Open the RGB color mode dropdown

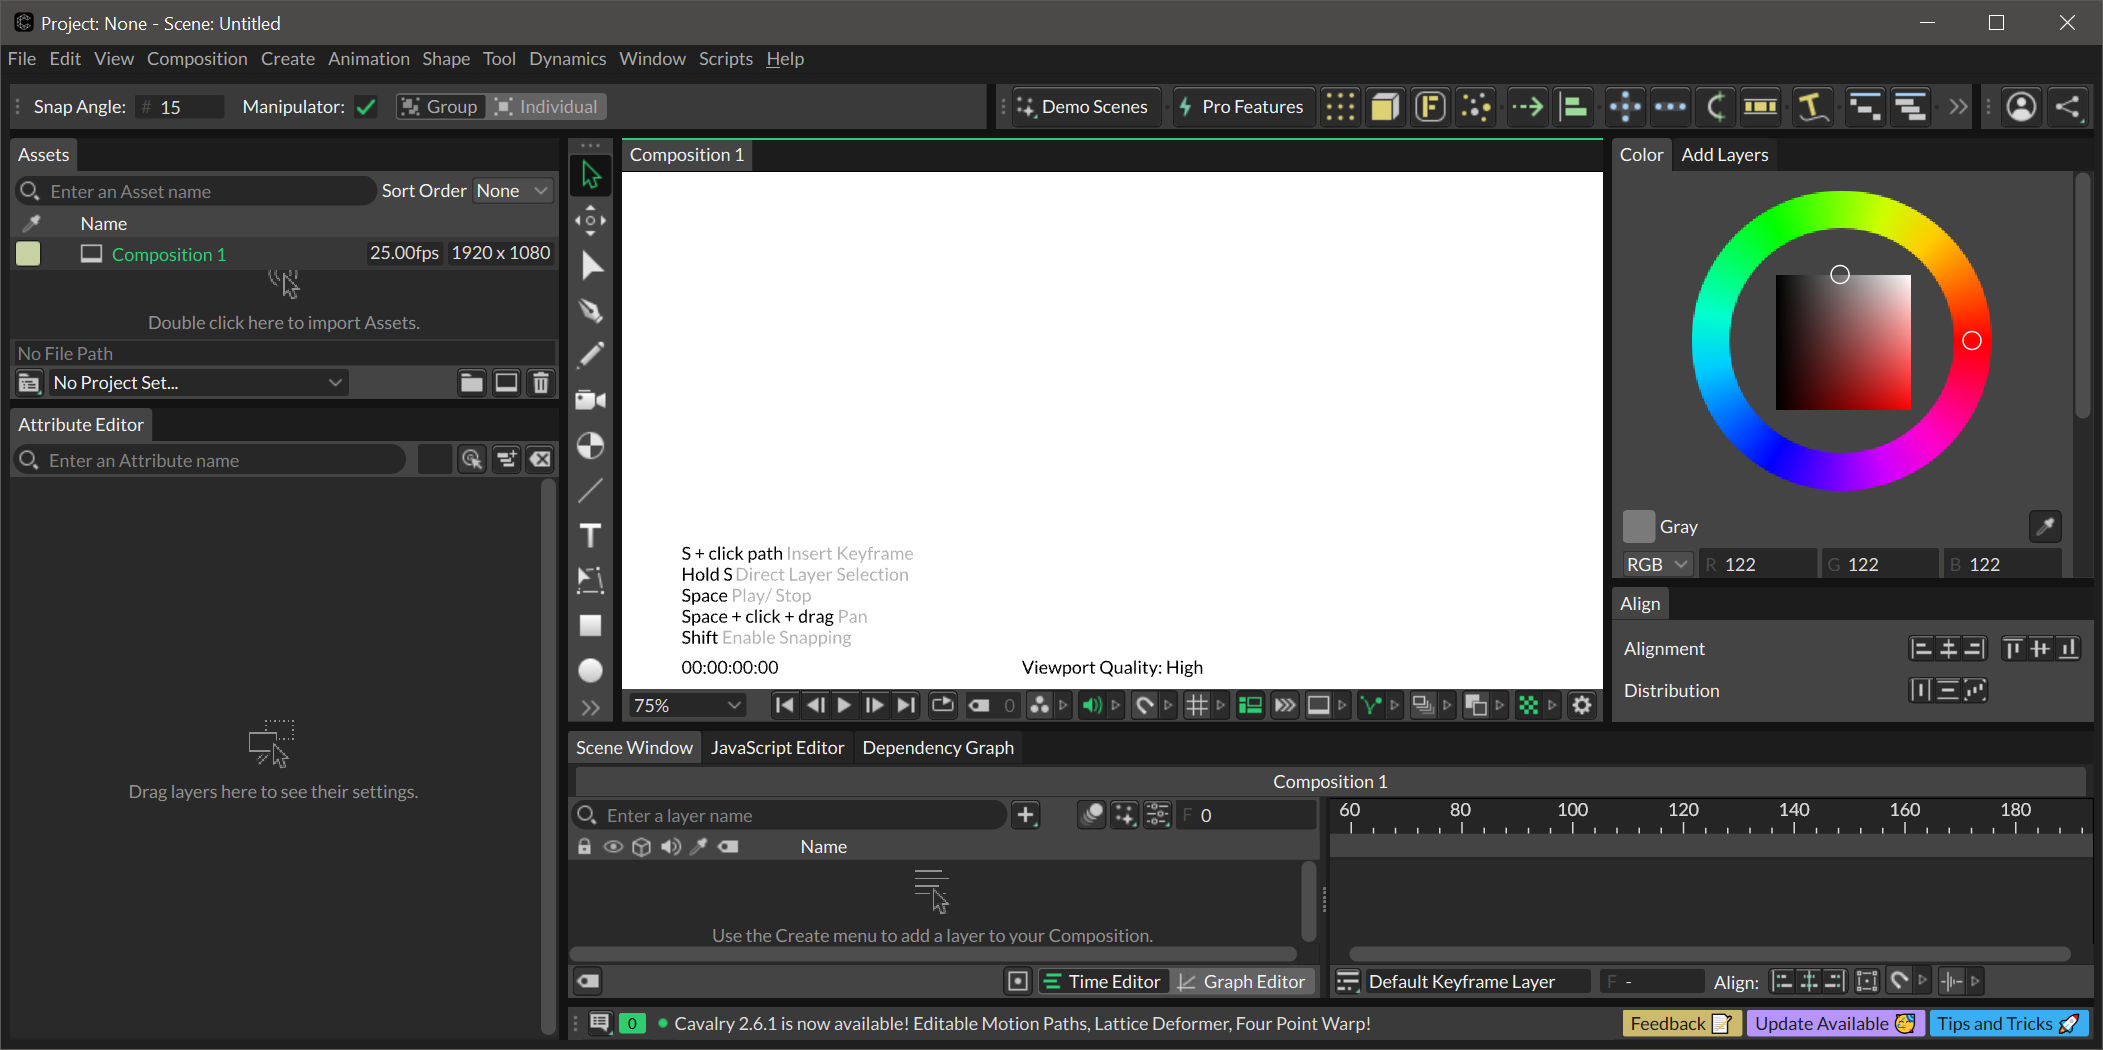click(x=1657, y=564)
